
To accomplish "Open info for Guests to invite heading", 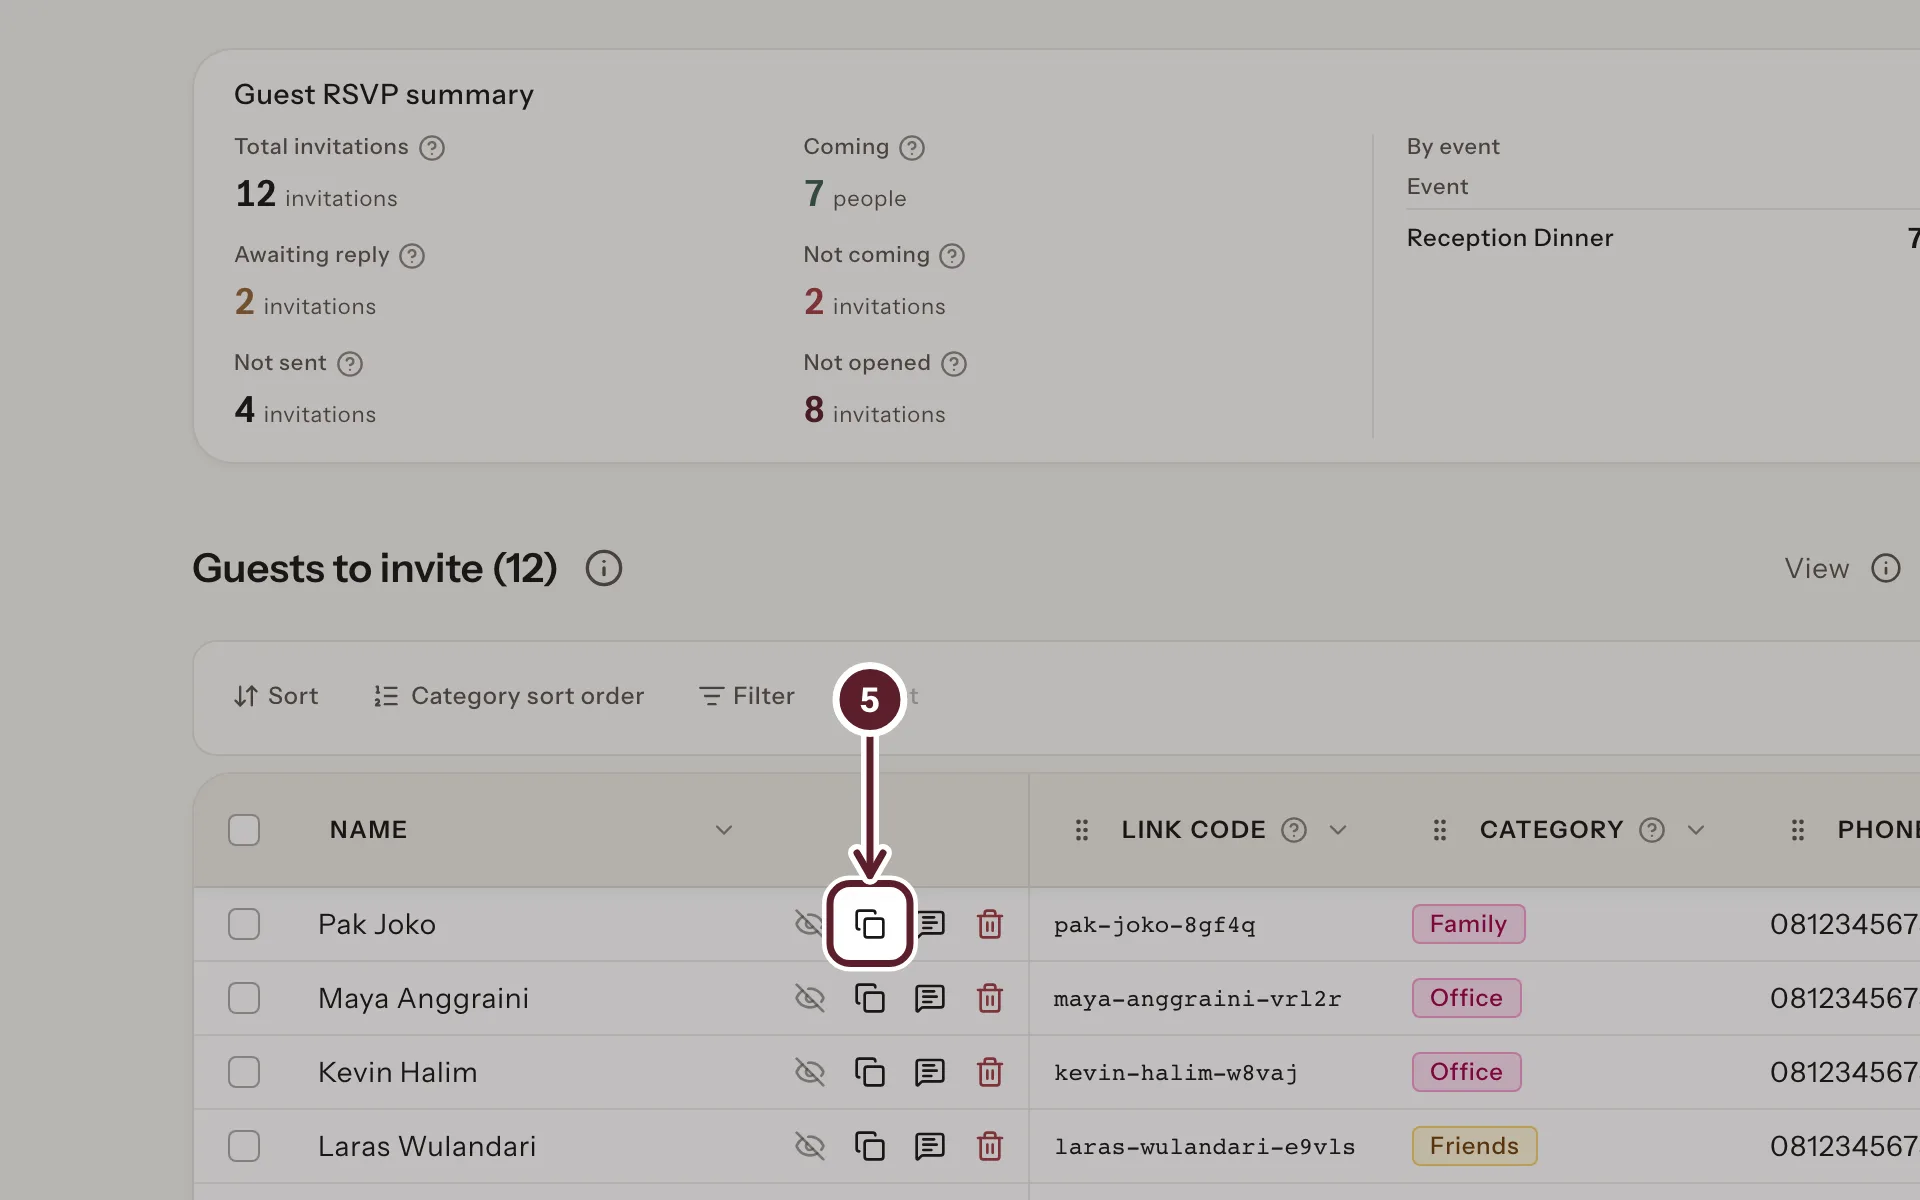I will 604,568.
